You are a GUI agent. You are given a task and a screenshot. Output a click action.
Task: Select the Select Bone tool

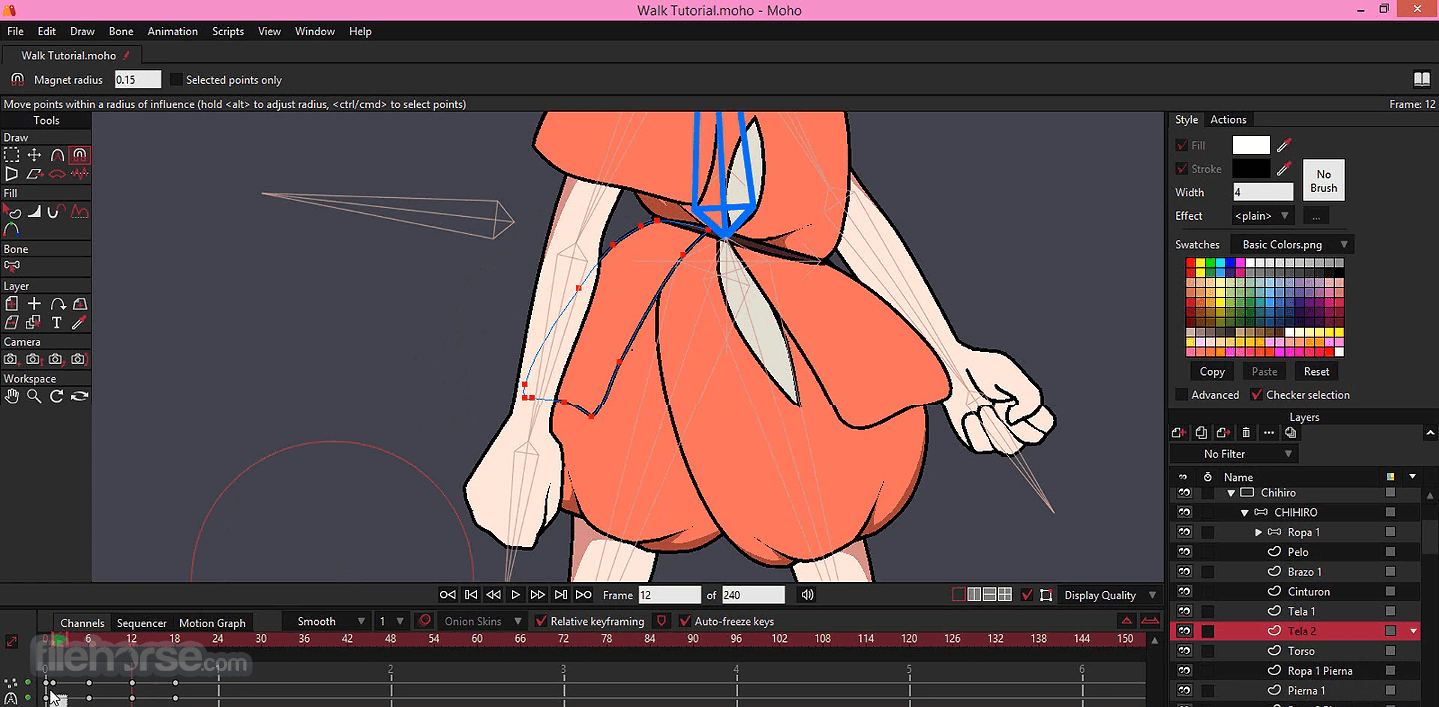(x=11, y=267)
